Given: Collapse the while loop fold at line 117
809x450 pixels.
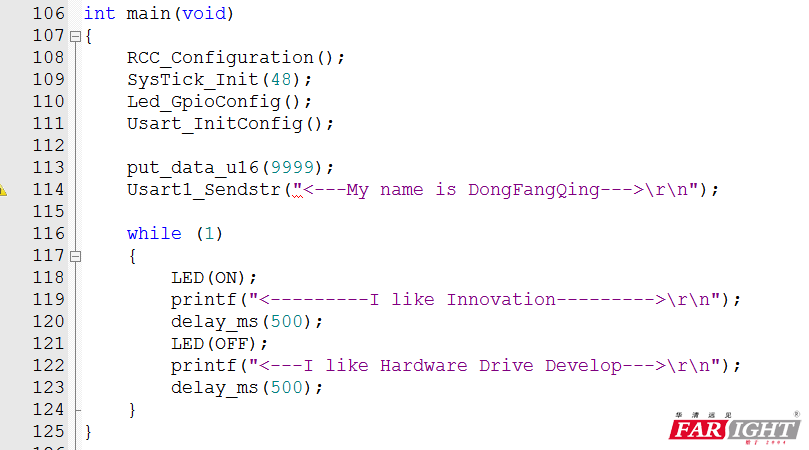Looking at the screenshot, I should [75, 256].
